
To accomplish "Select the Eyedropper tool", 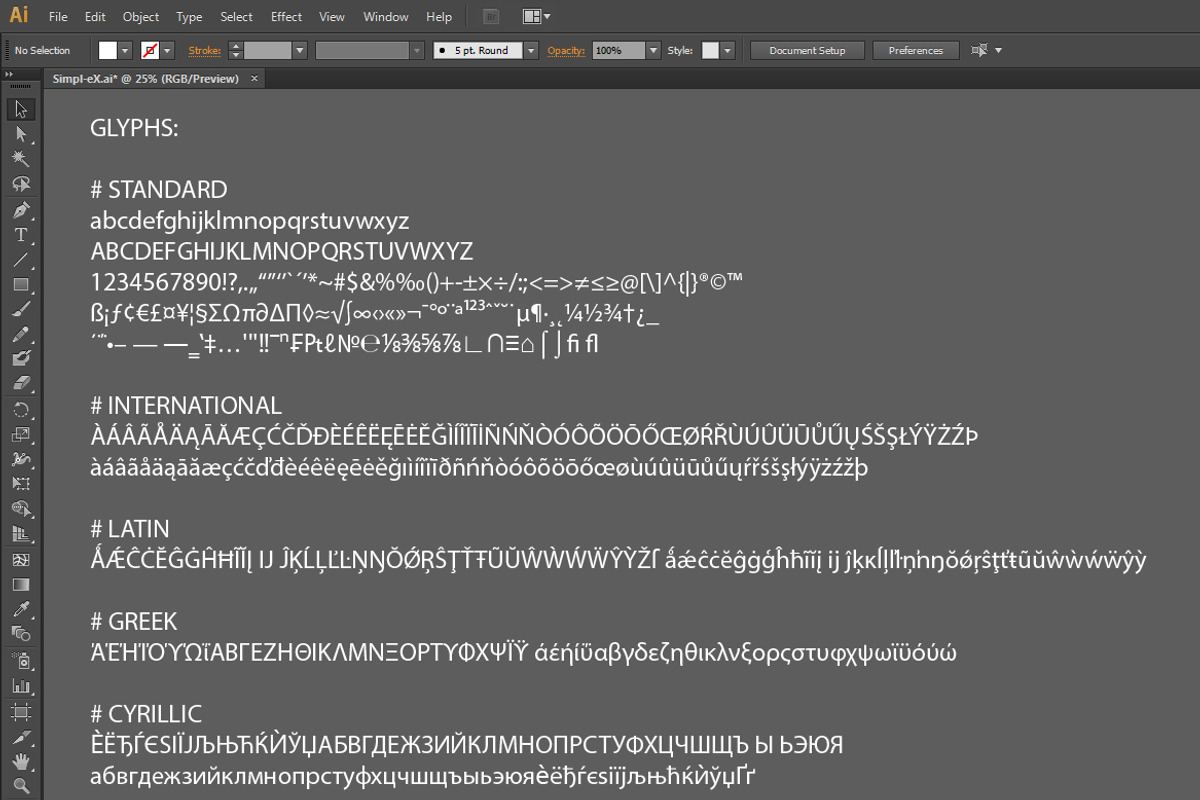I will (21, 609).
